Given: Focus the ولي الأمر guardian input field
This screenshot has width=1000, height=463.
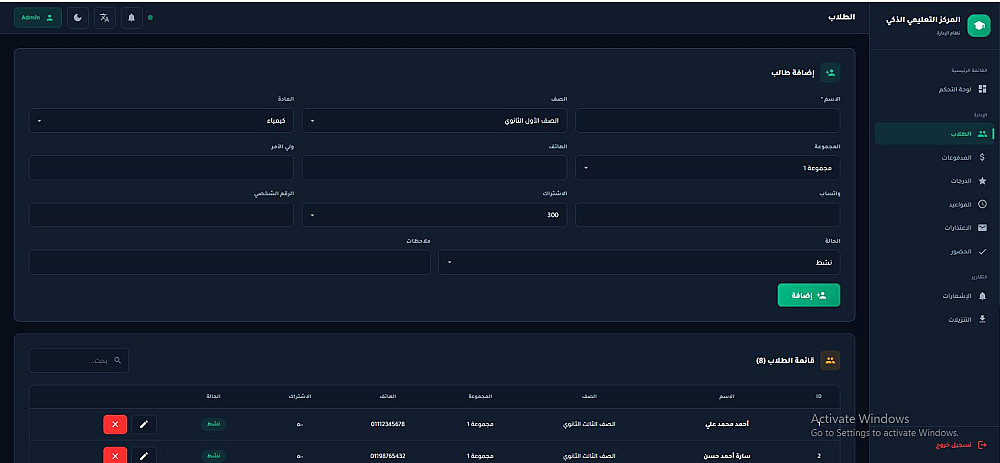Looking at the screenshot, I should pos(161,168).
